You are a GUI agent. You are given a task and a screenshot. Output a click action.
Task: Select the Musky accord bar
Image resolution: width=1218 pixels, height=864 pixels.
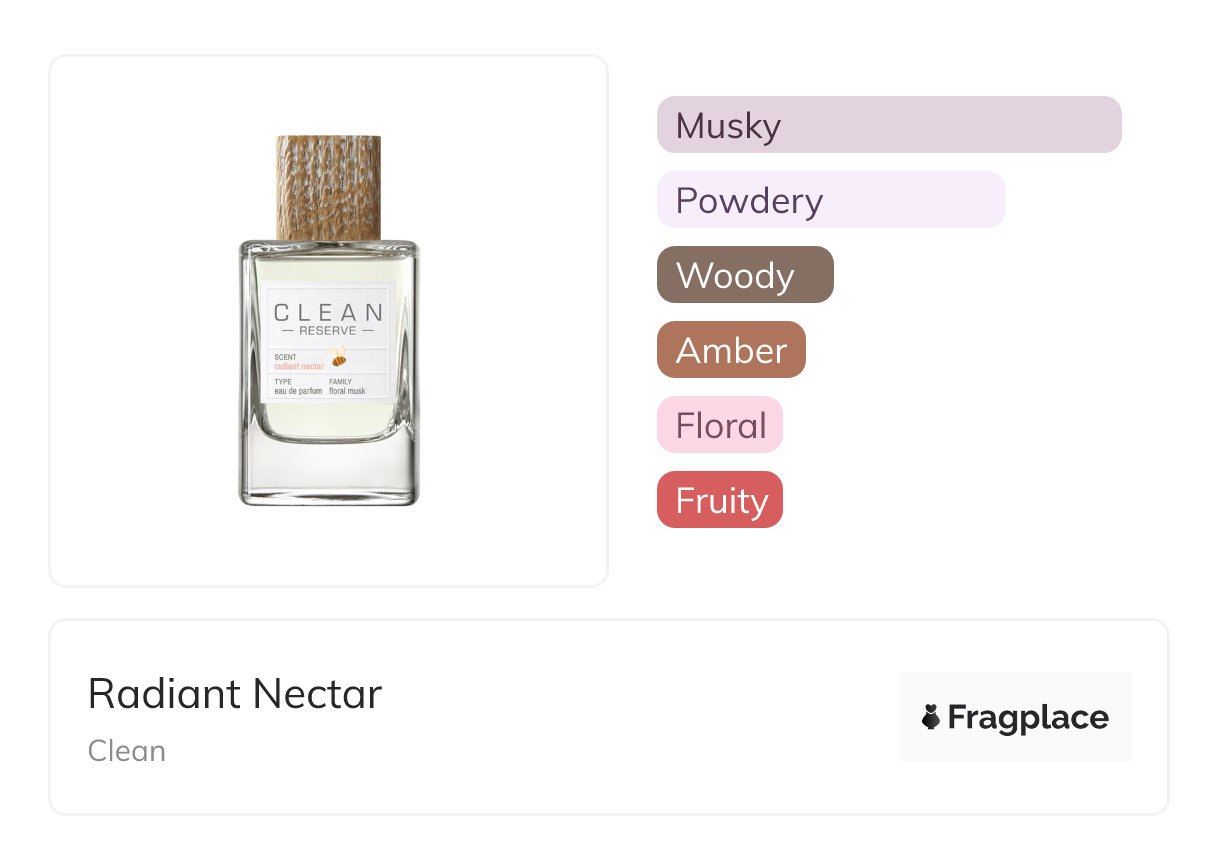click(x=888, y=125)
